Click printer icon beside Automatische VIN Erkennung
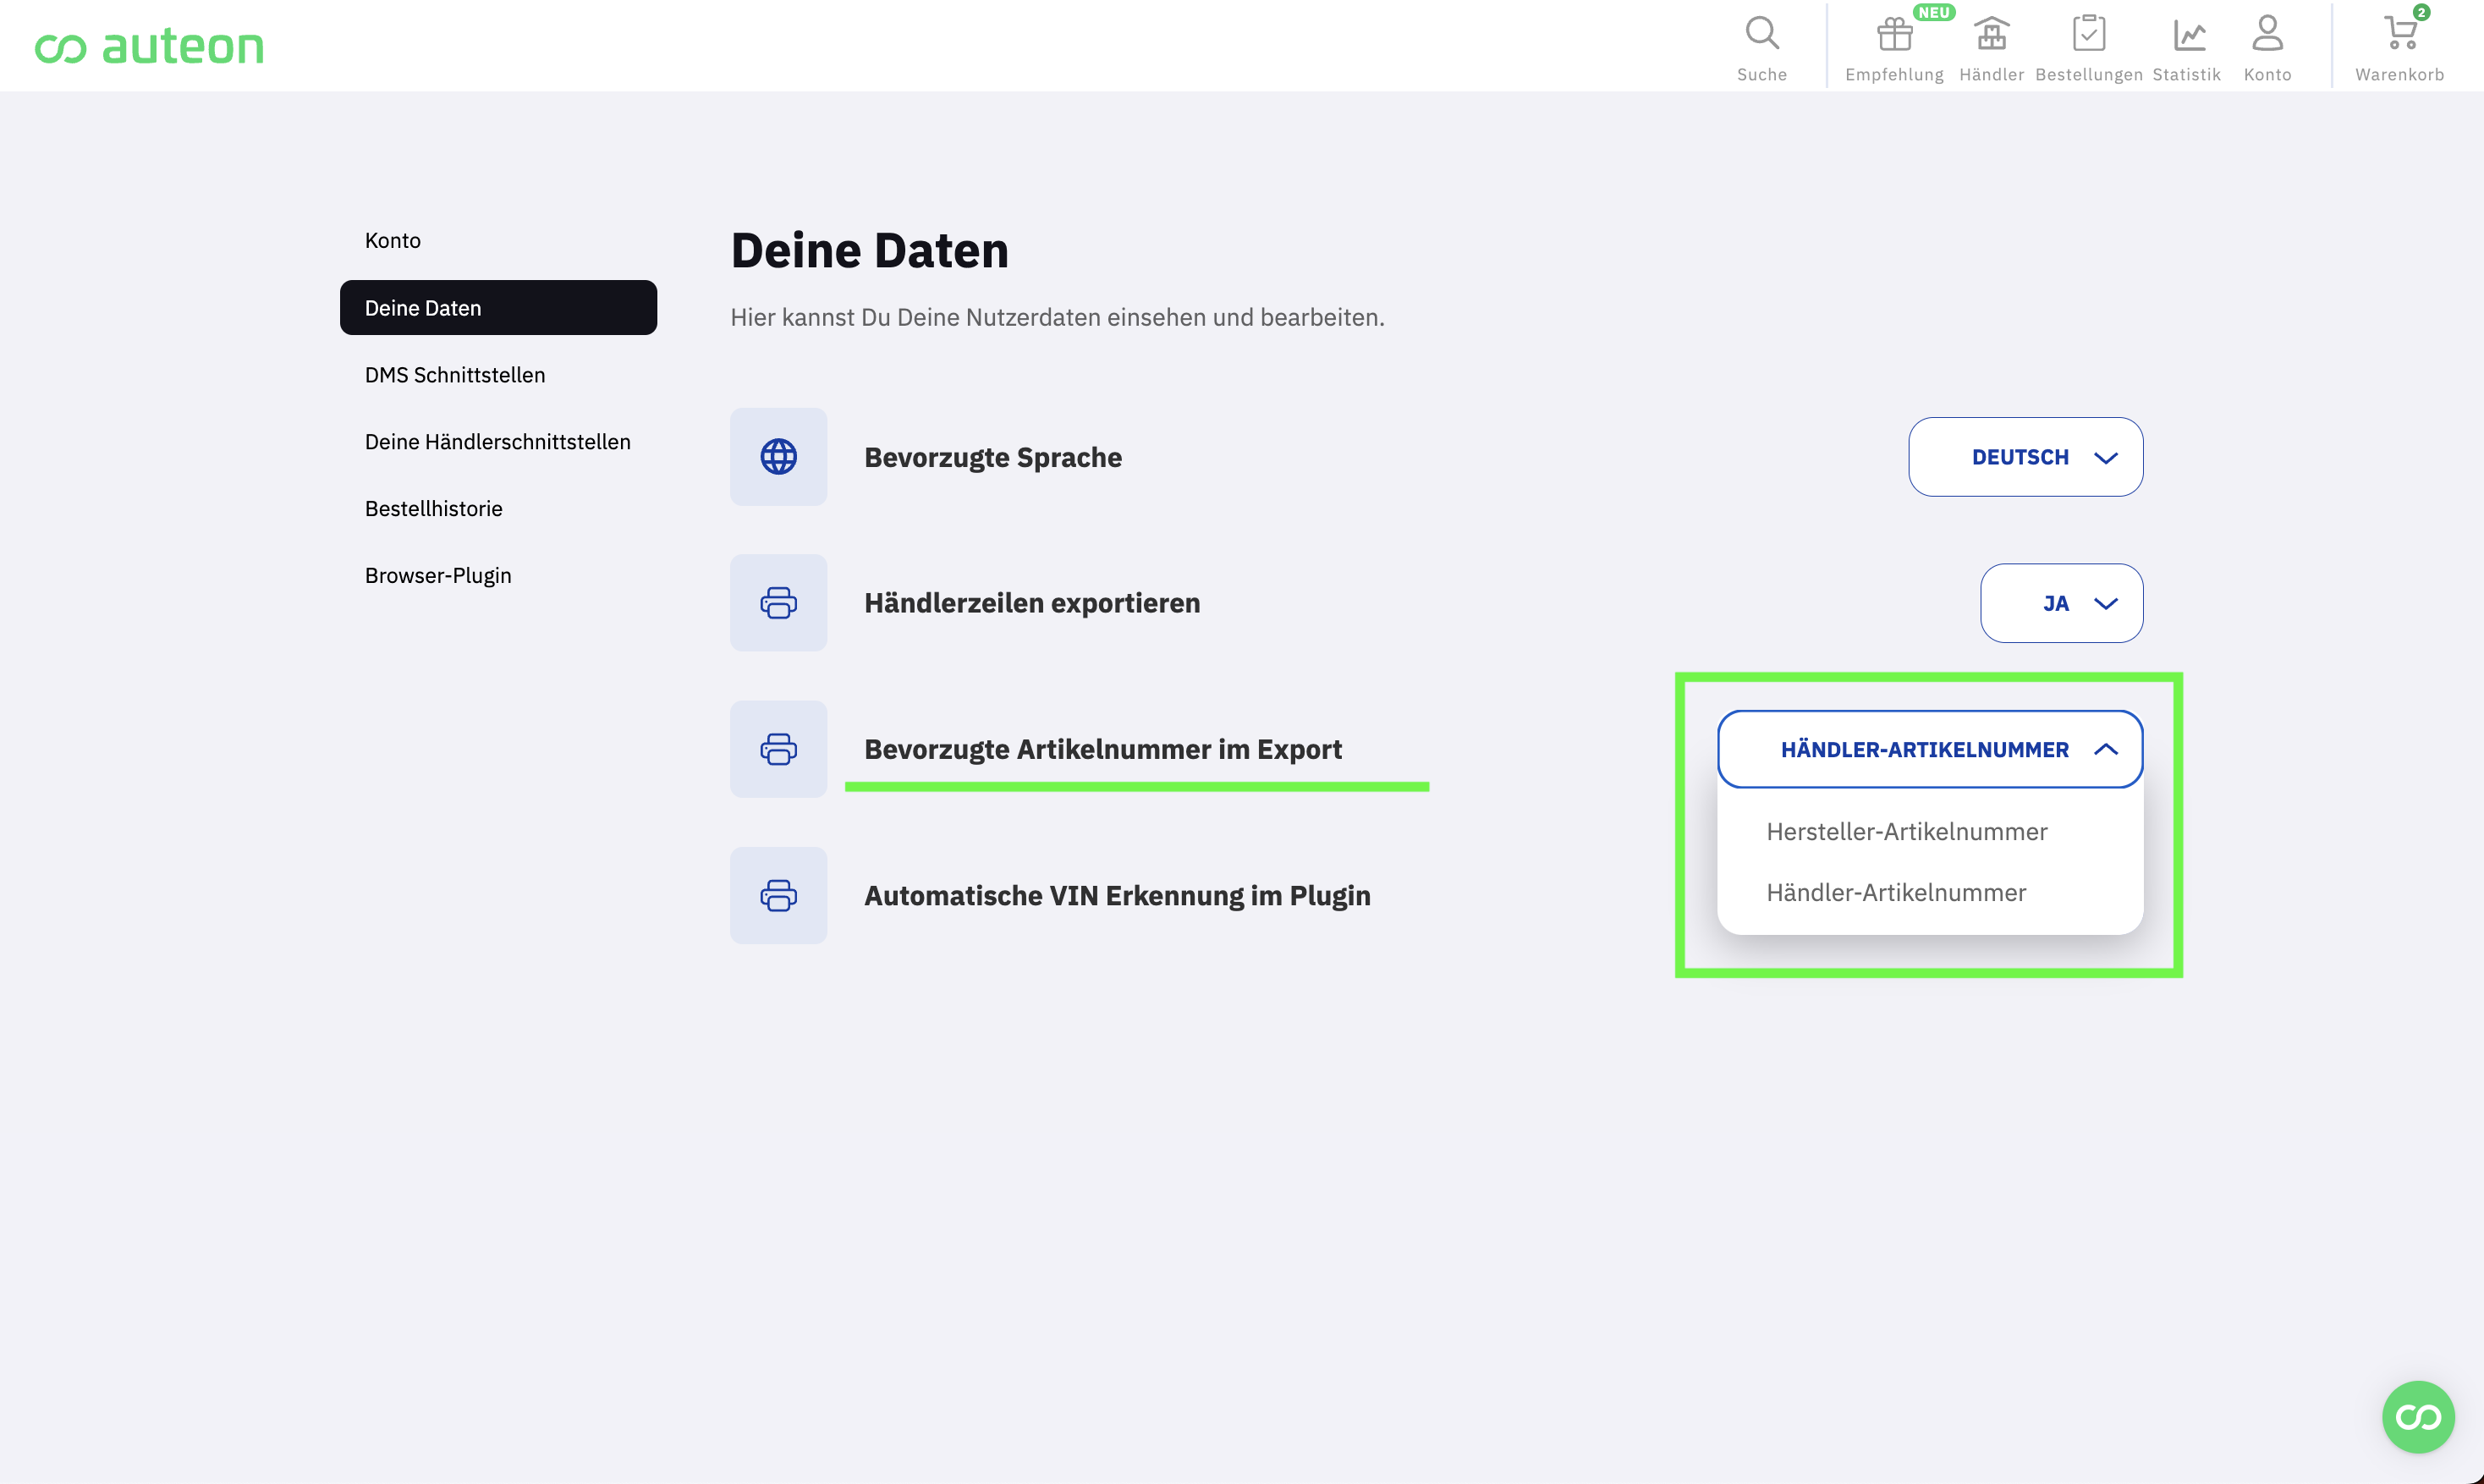 click(778, 895)
